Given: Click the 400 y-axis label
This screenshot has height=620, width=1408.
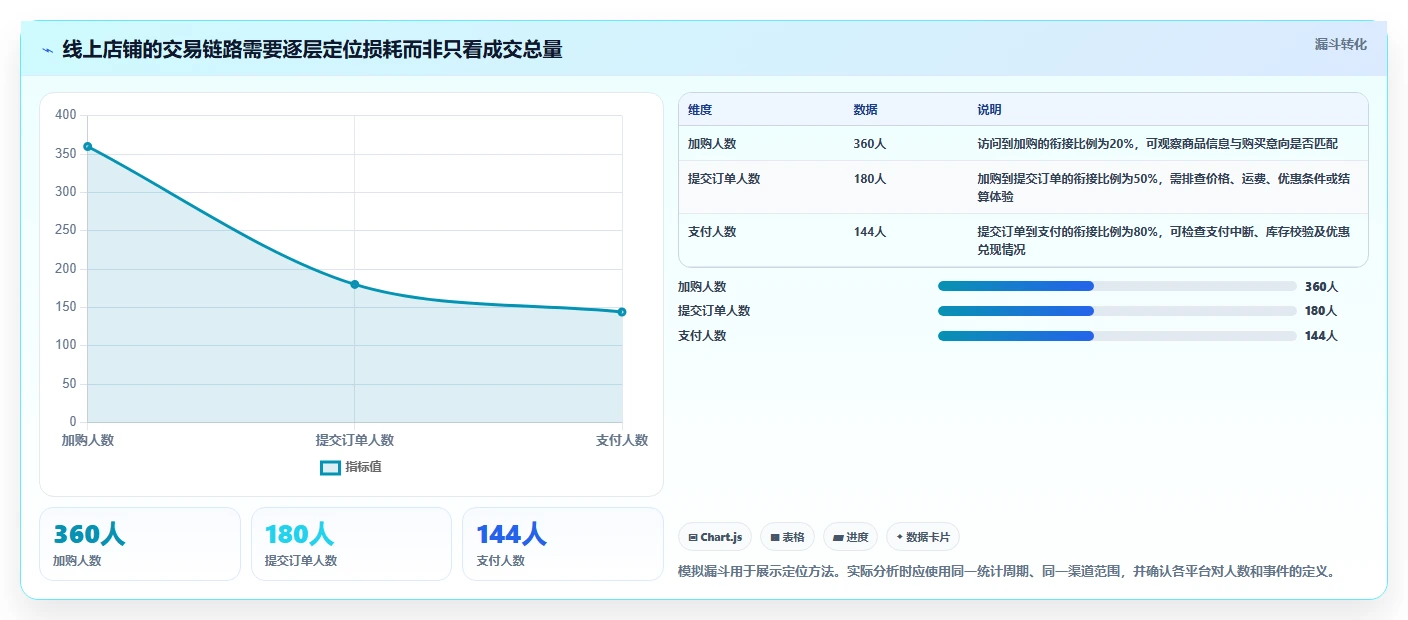Looking at the screenshot, I should (x=66, y=115).
